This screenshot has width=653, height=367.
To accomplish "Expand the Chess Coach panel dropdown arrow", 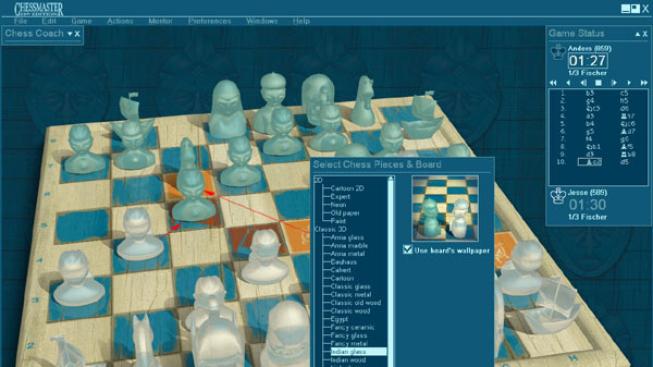I will 70,34.
